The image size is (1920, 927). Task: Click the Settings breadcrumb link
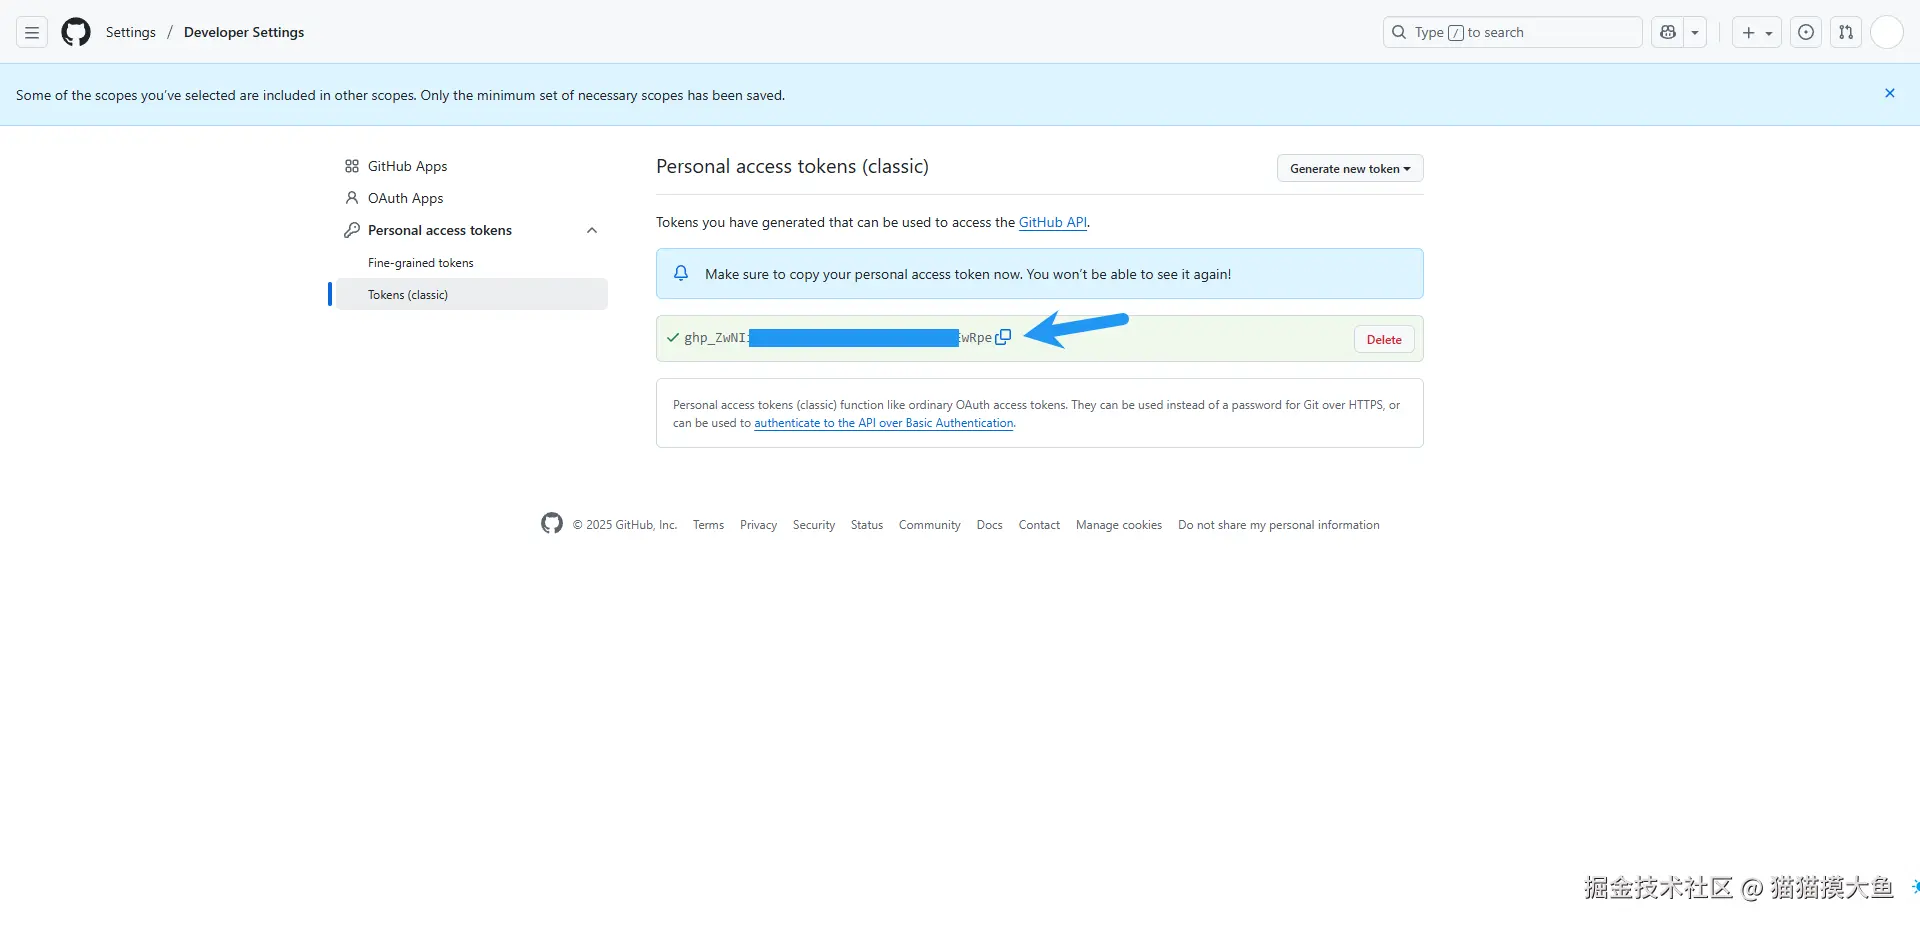click(131, 32)
